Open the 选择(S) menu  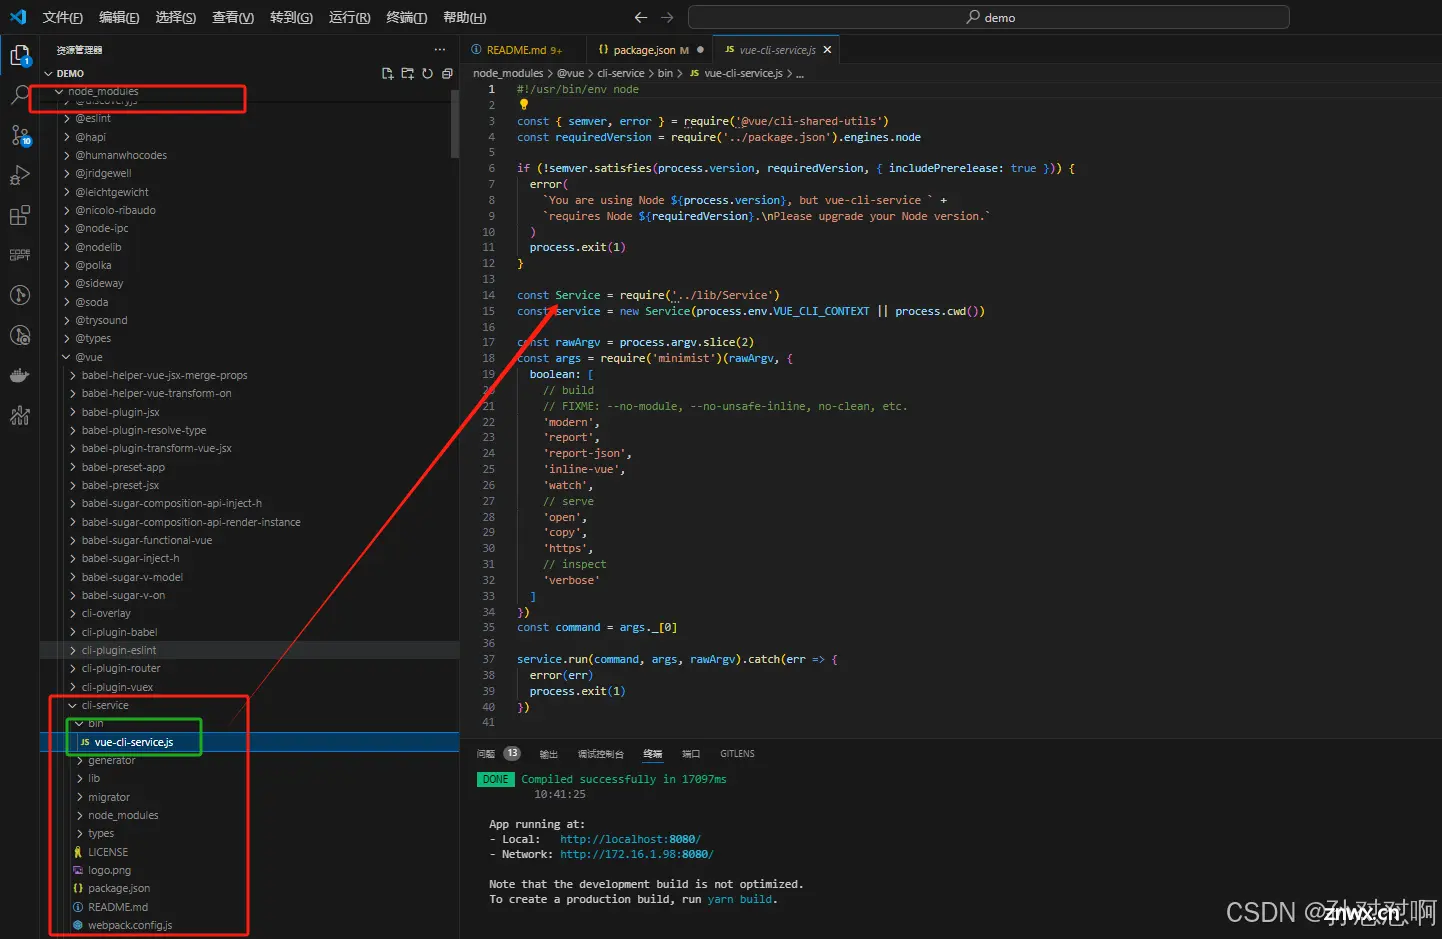pyautogui.click(x=176, y=17)
